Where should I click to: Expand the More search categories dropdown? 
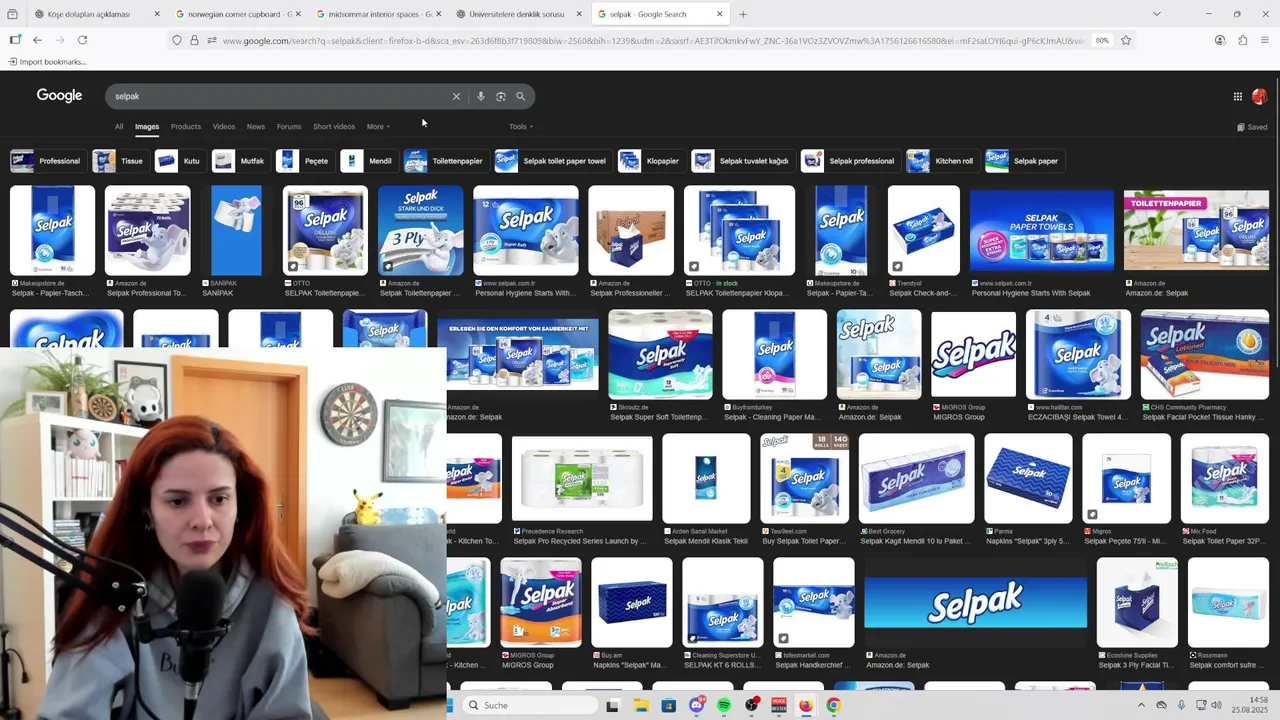click(x=378, y=127)
